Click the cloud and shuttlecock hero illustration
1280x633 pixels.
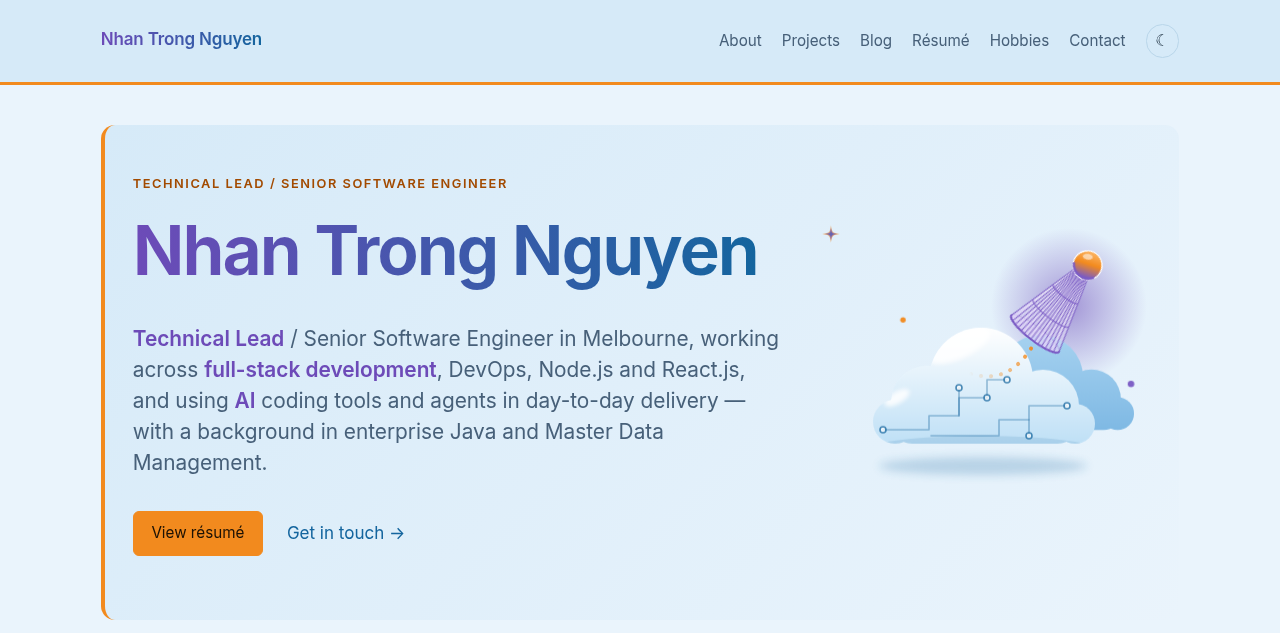pyautogui.click(x=985, y=355)
